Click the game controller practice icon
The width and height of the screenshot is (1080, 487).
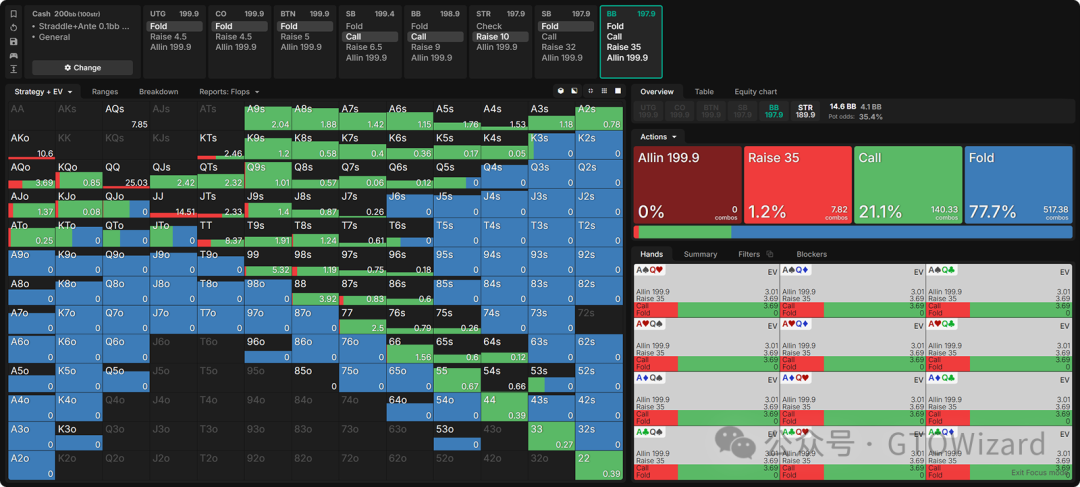[x=14, y=55]
